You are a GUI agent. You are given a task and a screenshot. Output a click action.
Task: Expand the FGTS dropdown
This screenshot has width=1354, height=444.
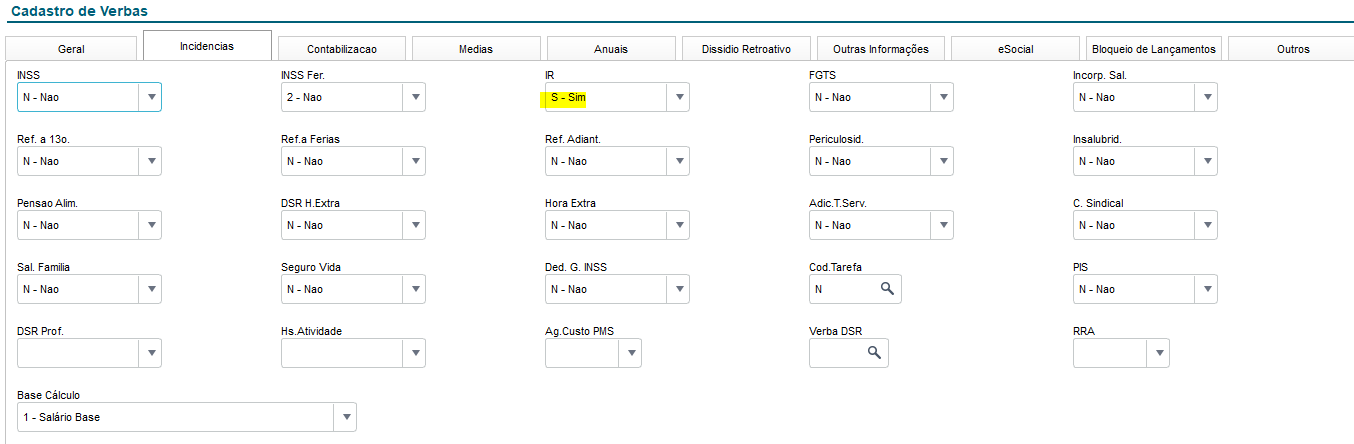click(x=943, y=97)
